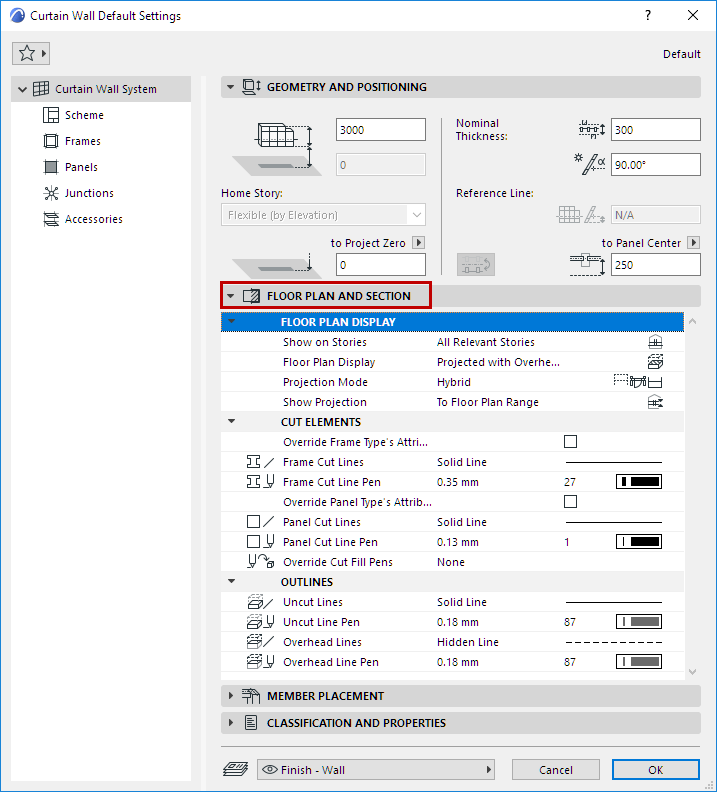The image size is (717, 792).
Task: Click the Panel Cut Line Pen row icon
Action: 261,542
